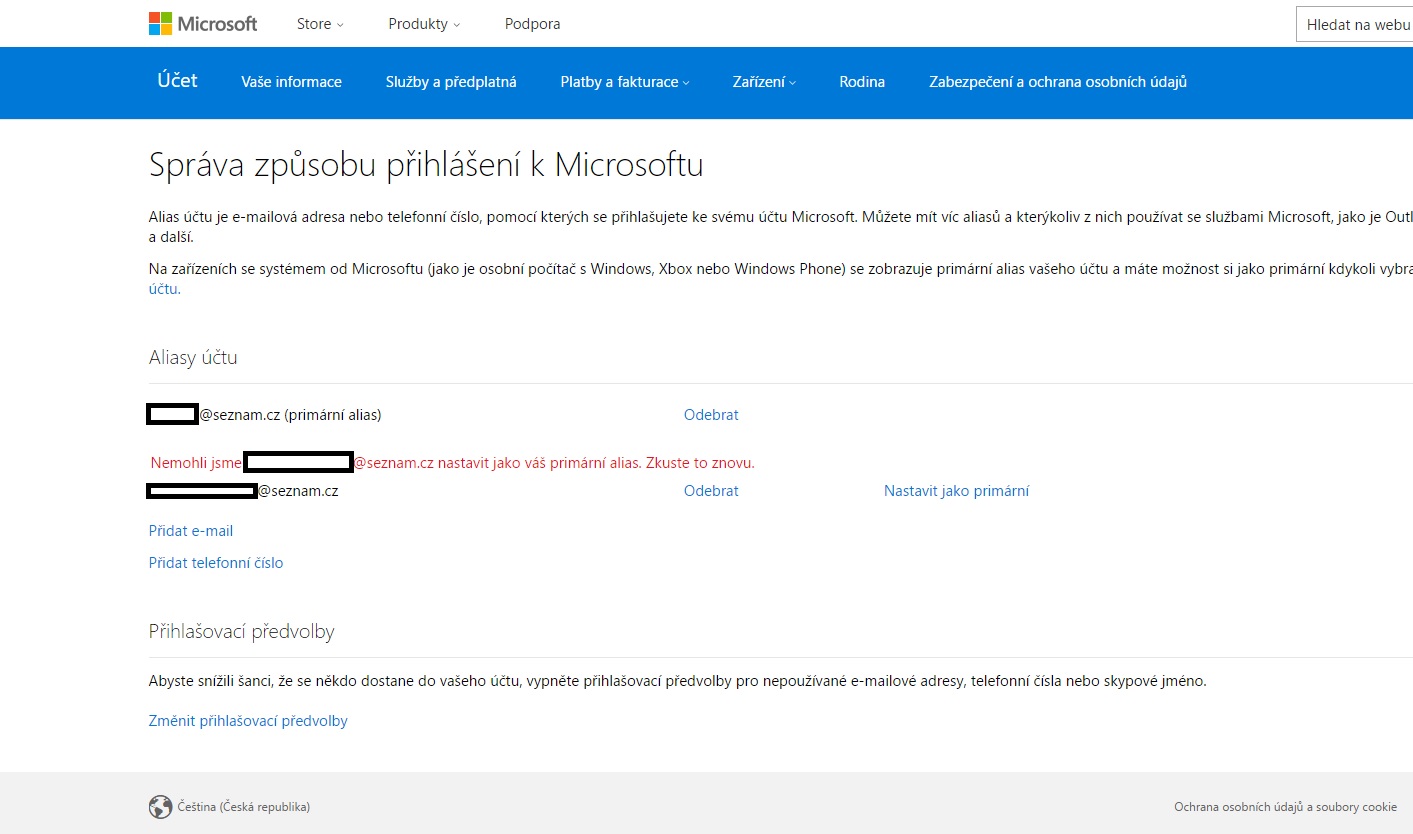The image size is (1413, 834).
Task: Remove the primary alias with Odebrat
Action: point(711,415)
